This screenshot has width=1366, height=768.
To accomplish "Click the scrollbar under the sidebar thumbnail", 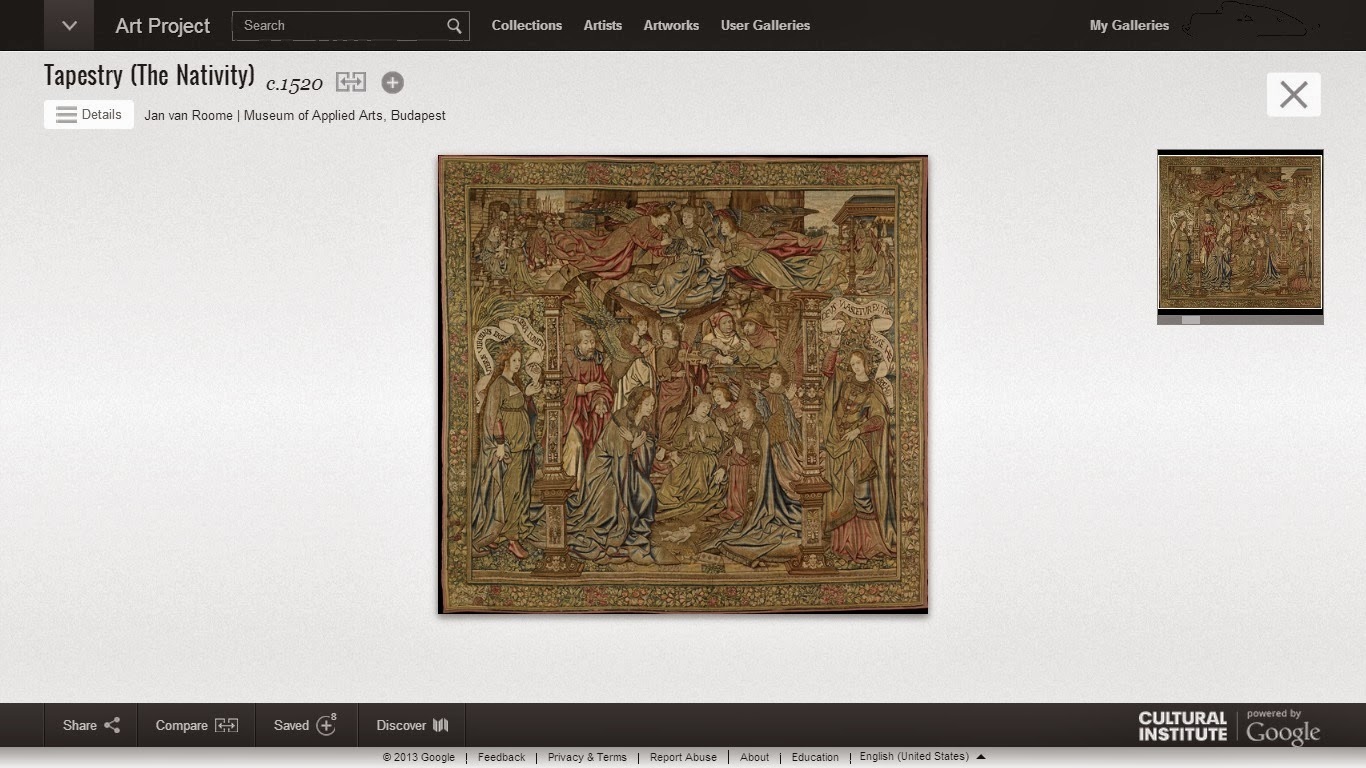I will coord(1190,320).
